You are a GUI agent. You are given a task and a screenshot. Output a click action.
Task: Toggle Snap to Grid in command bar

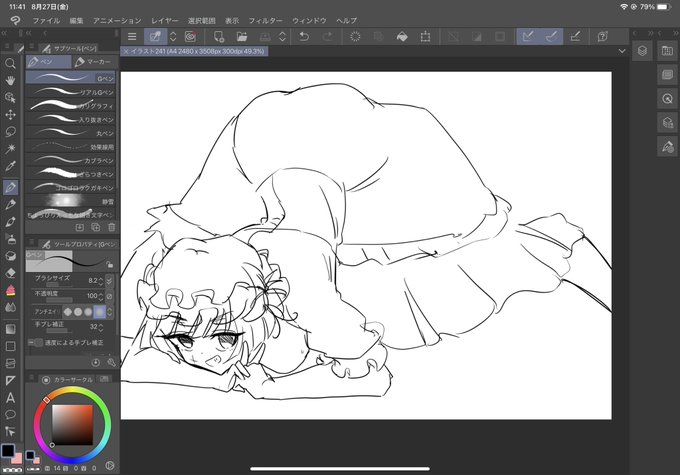tap(575, 37)
